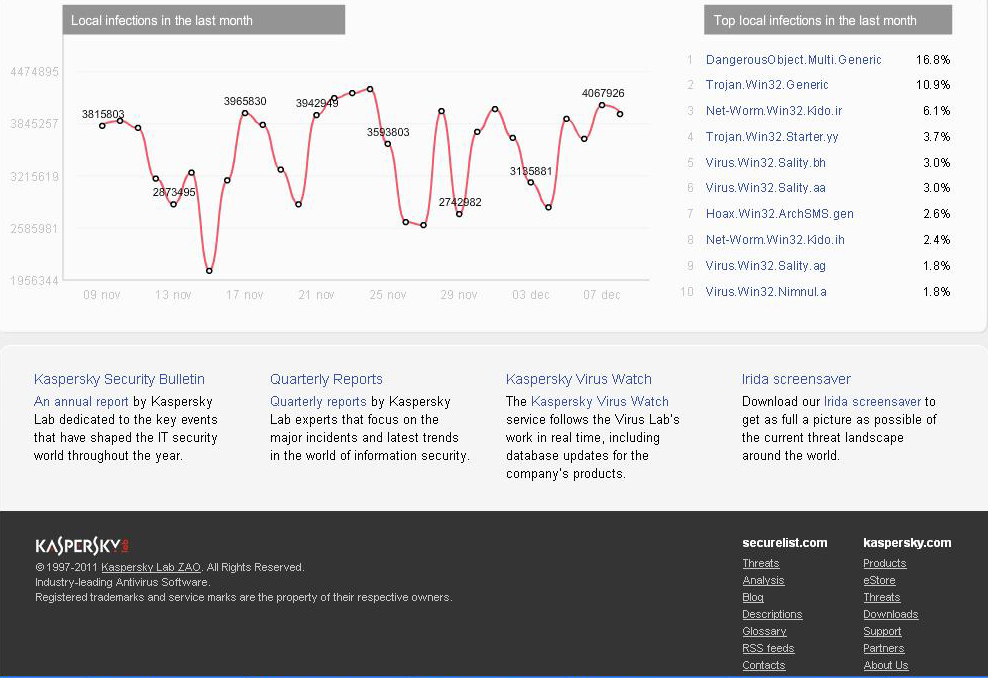Open the Quarterly Reports heading link

tap(326, 379)
